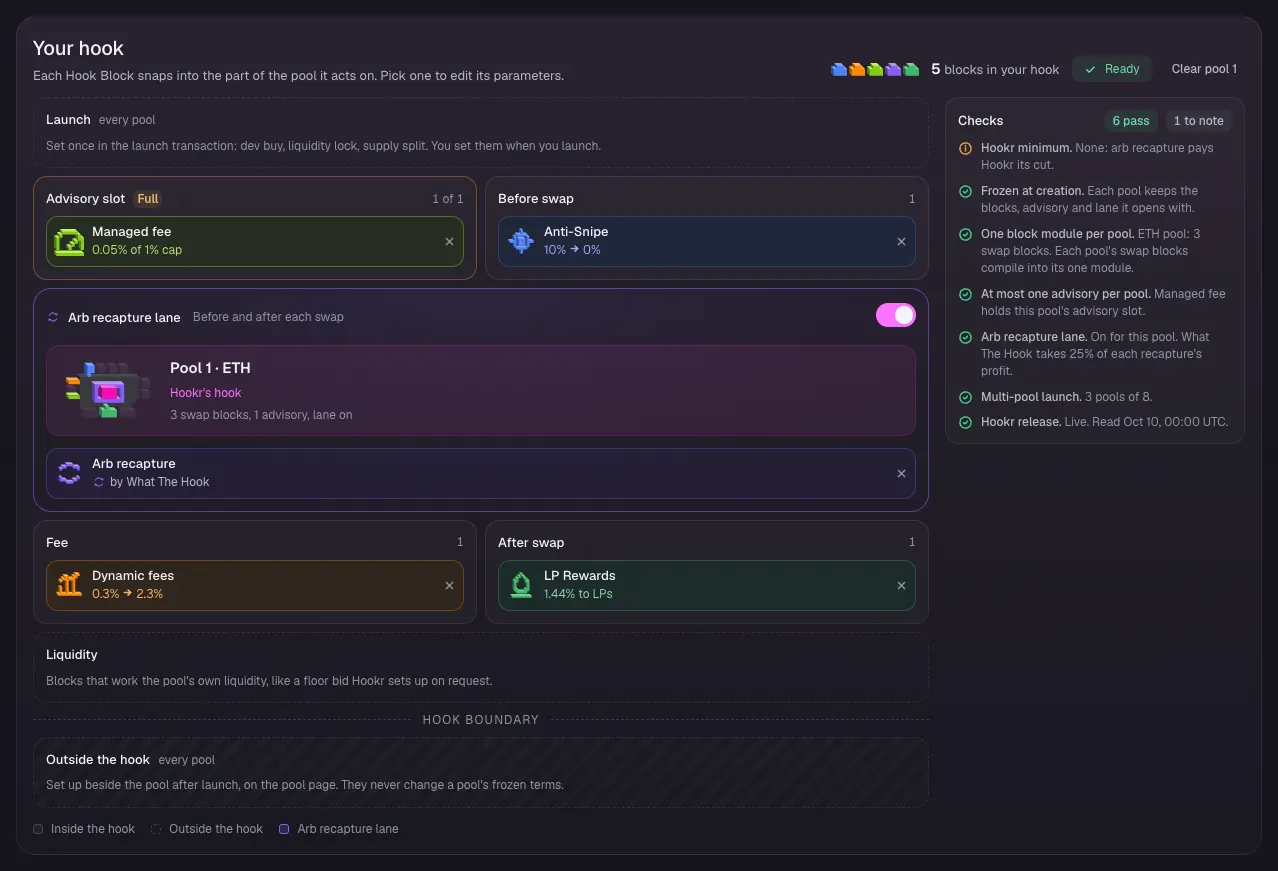Select the Anti-Snipe '10% → 0%' value
The height and width of the screenshot is (871, 1278).
point(572,250)
